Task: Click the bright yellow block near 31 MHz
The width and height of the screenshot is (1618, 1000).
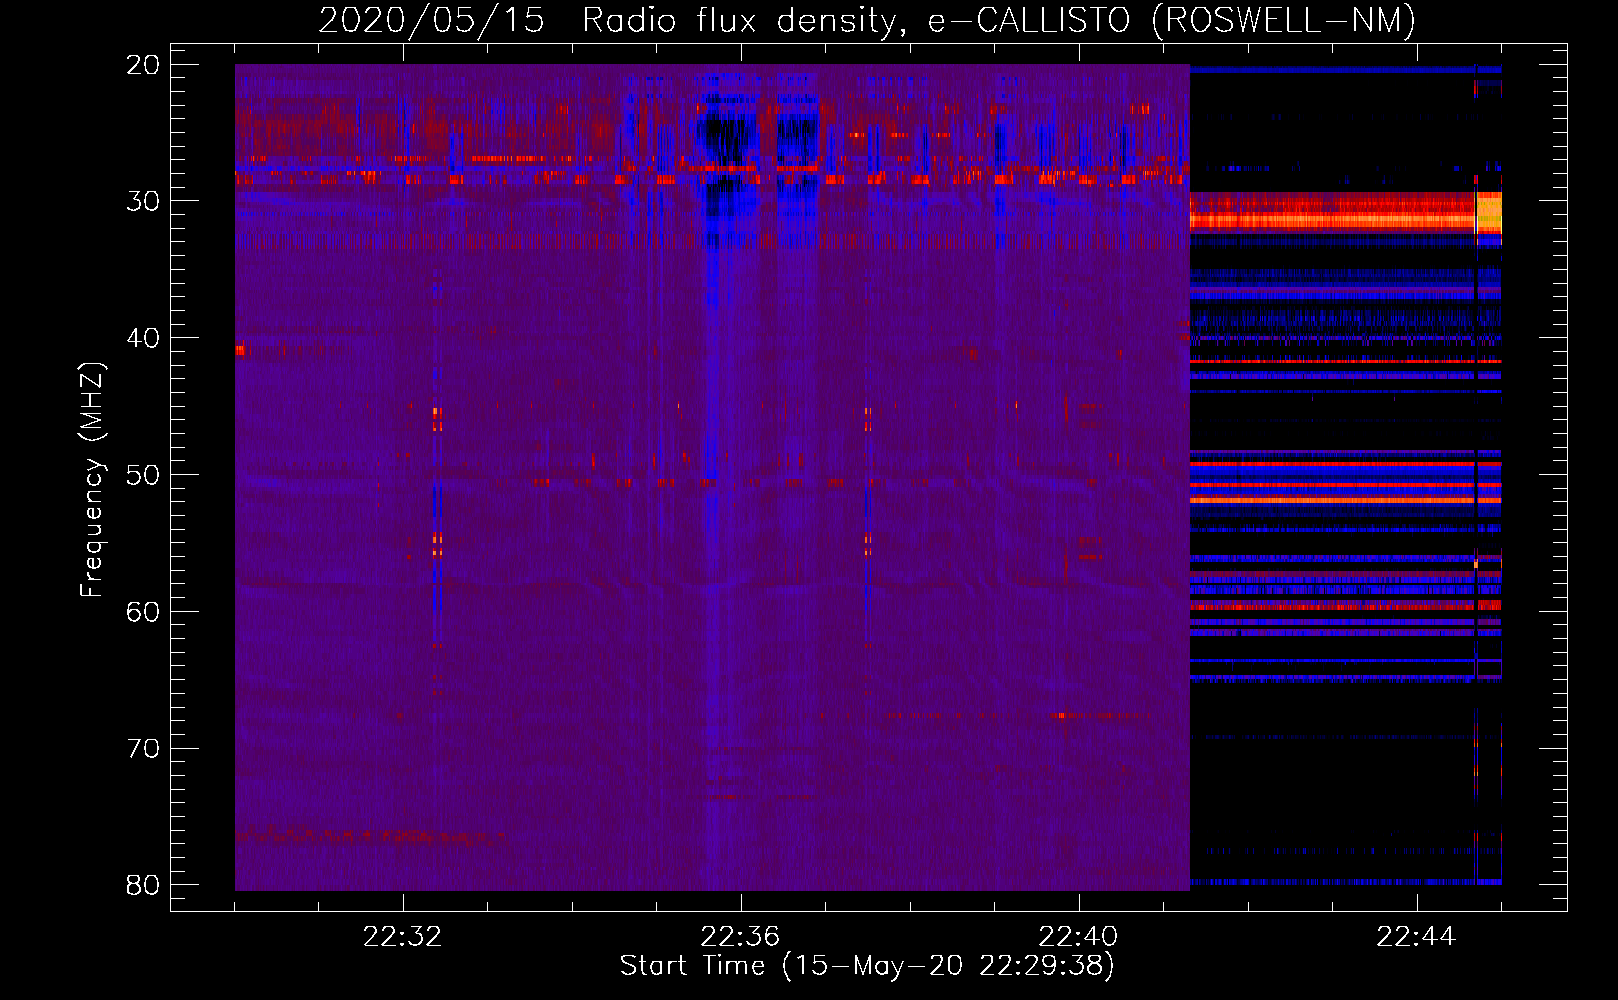Action: 1489,212
